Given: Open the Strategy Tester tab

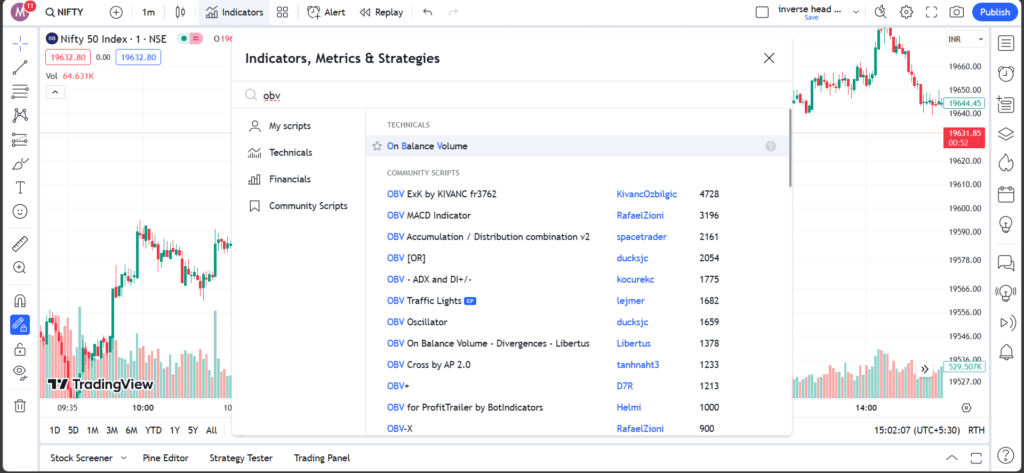Looking at the screenshot, I should point(241,458).
